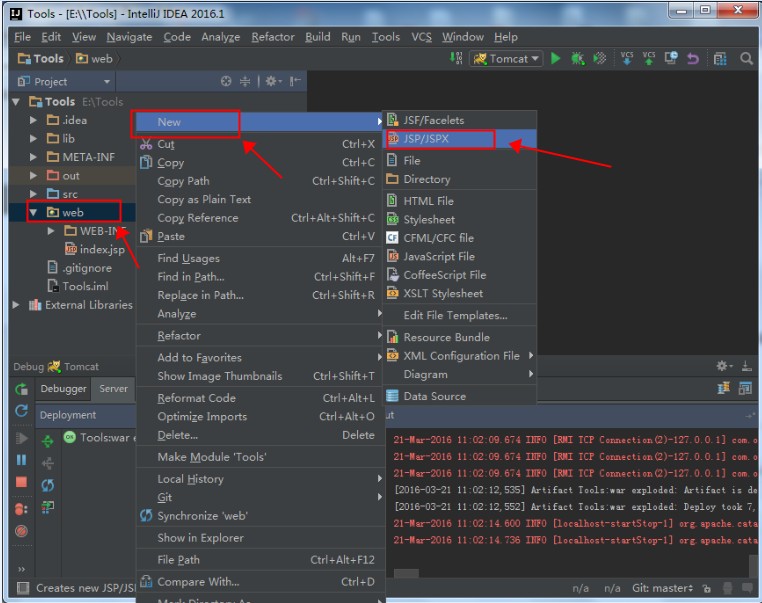This screenshot has width=762, height=603.
Task: Run with coverage icon in toolbar
Action: tap(600, 59)
